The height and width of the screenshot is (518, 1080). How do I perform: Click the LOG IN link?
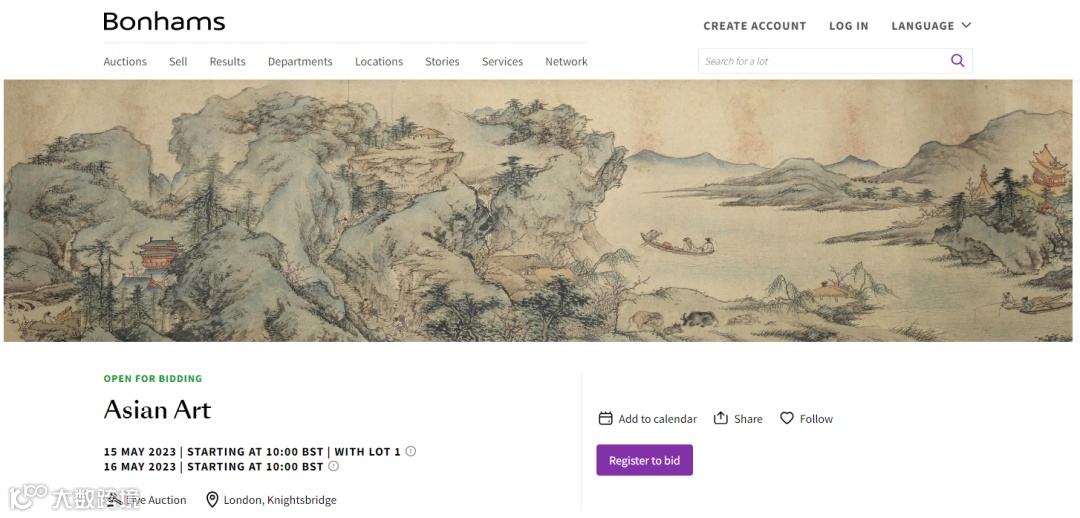pyautogui.click(x=849, y=26)
